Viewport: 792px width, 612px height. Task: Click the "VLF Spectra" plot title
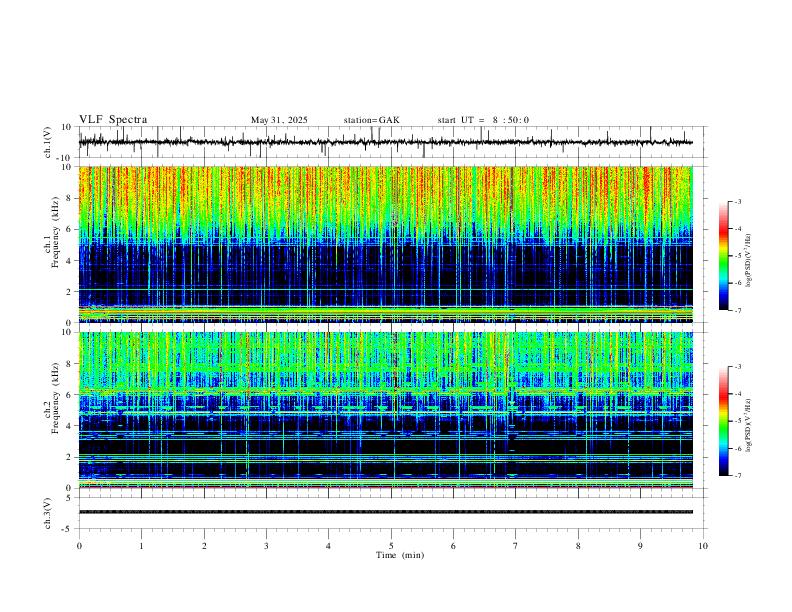[113, 120]
